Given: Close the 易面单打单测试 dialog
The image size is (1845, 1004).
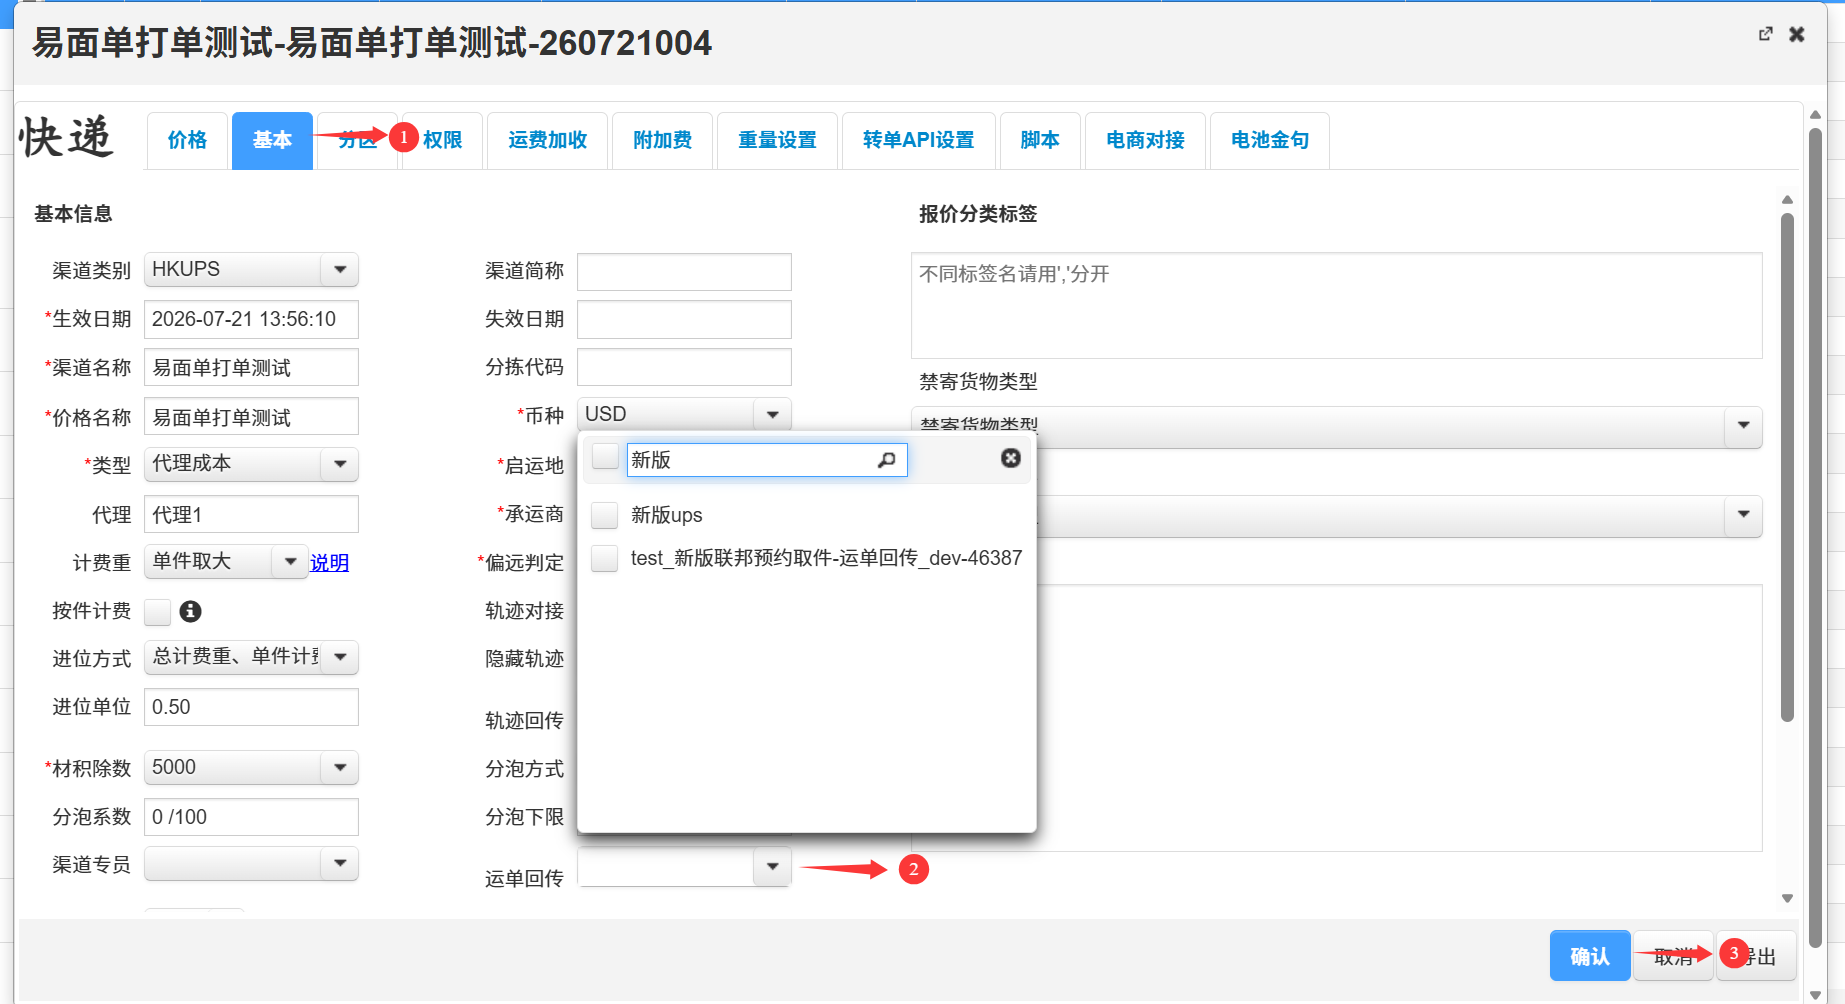Looking at the screenshot, I should [x=1797, y=34].
